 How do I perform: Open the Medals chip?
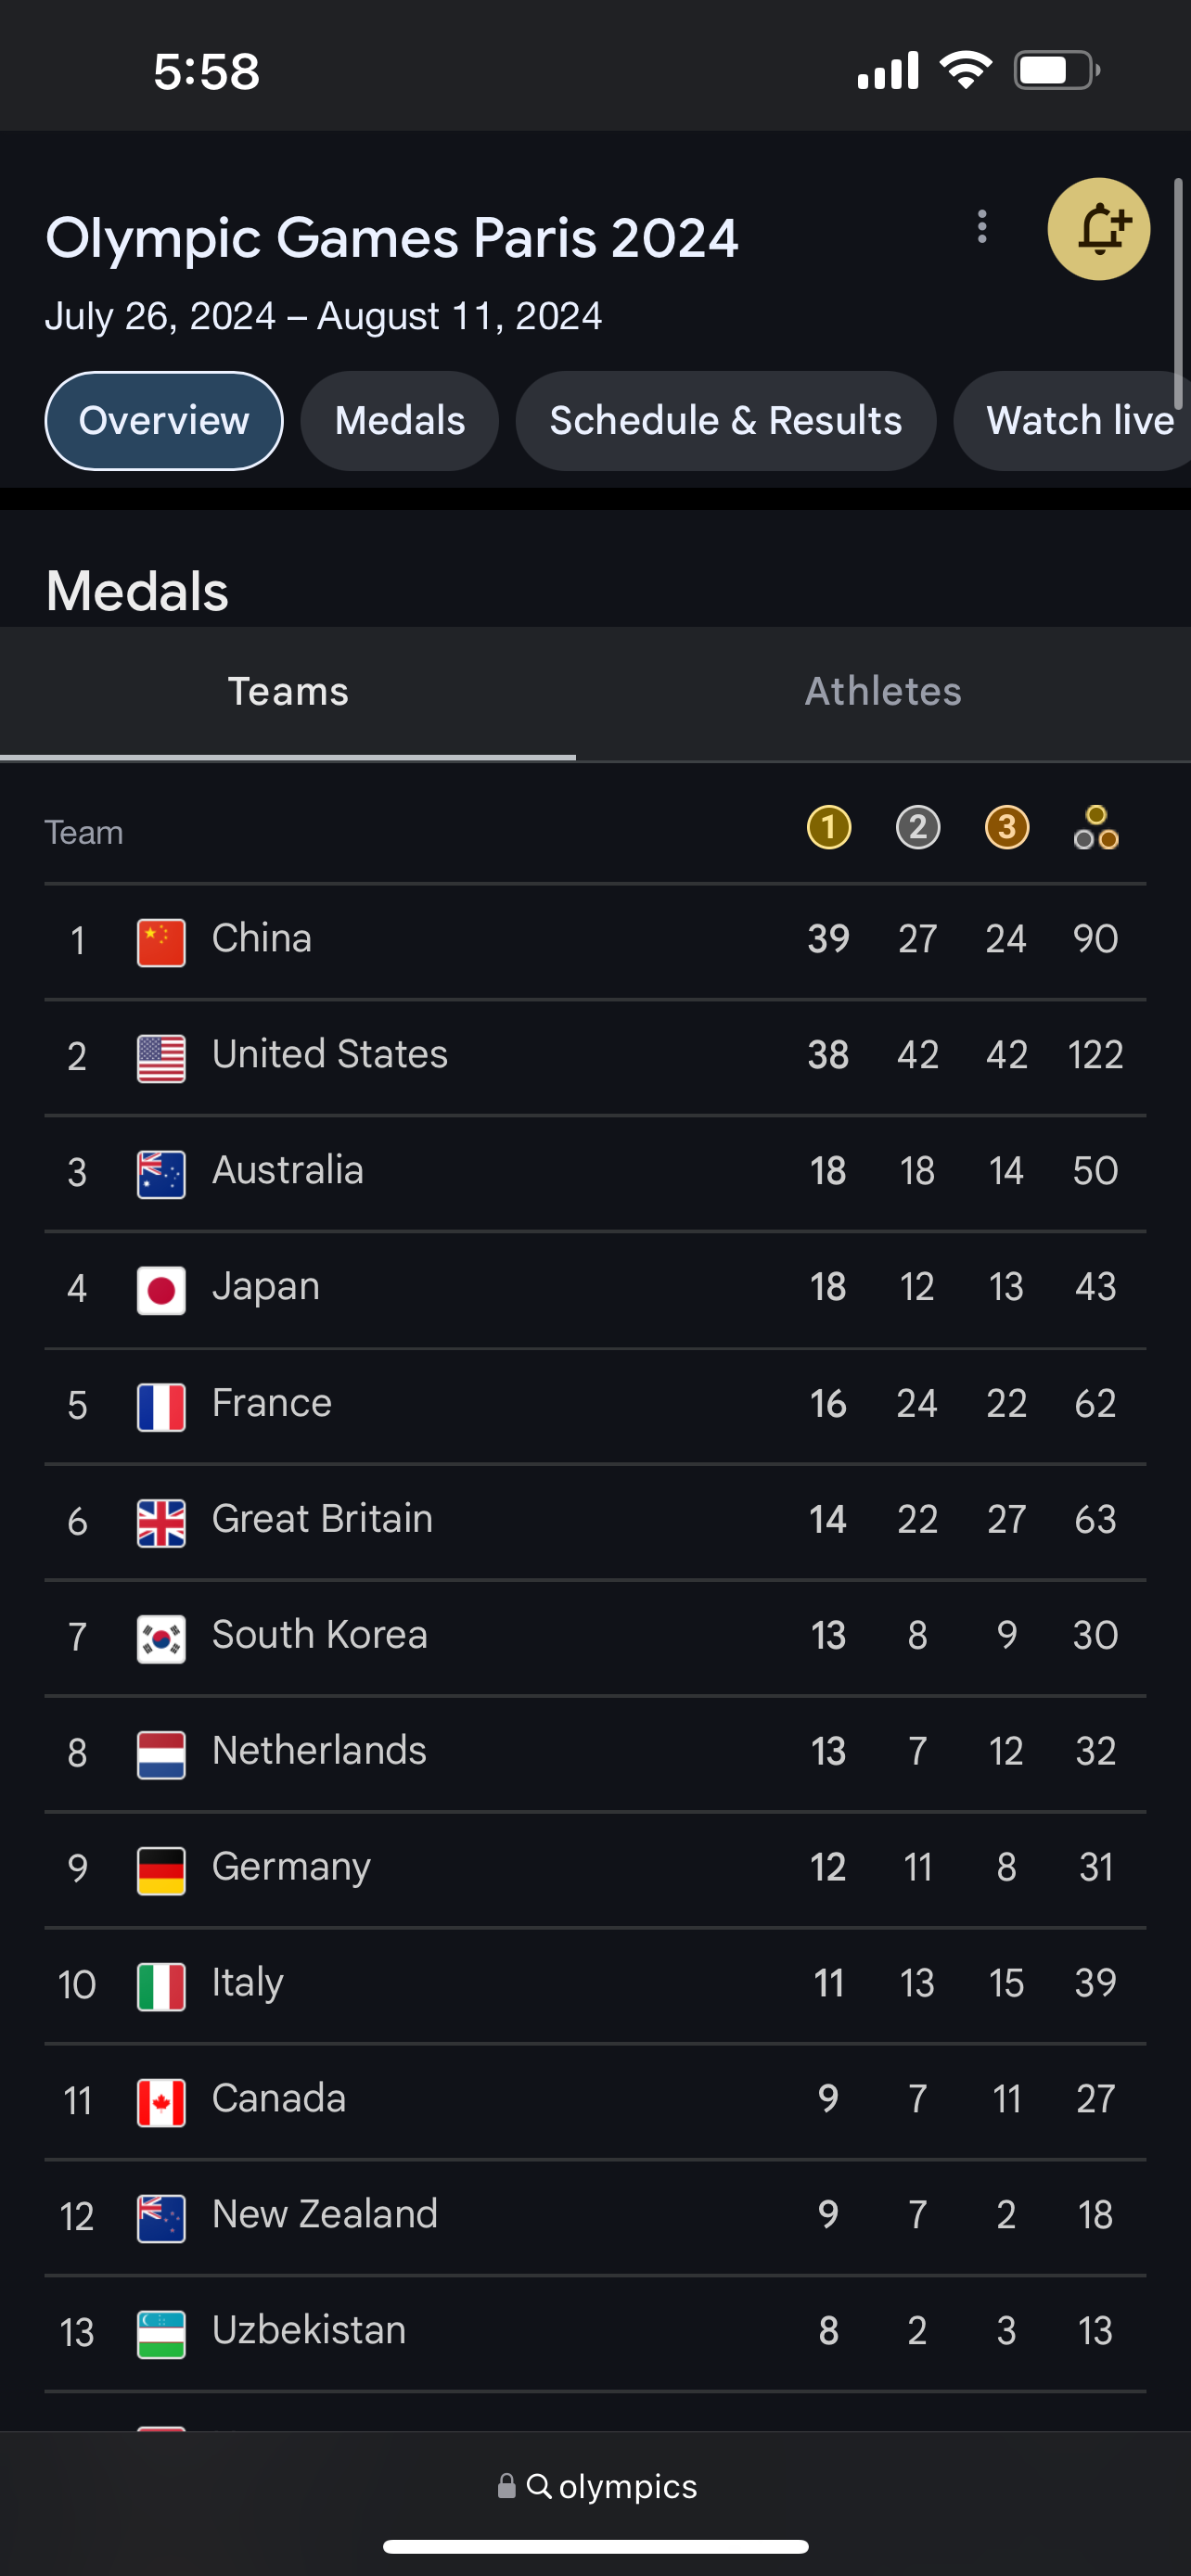click(x=400, y=421)
